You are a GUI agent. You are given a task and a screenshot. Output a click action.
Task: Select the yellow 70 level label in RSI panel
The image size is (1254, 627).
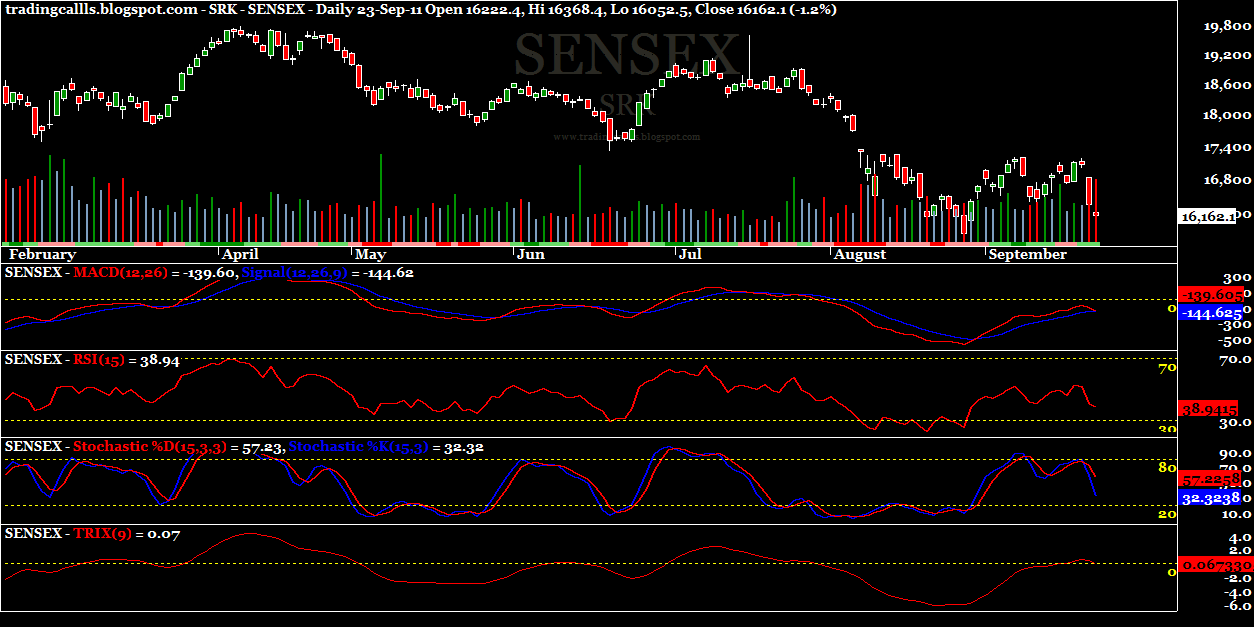point(1165,369)
